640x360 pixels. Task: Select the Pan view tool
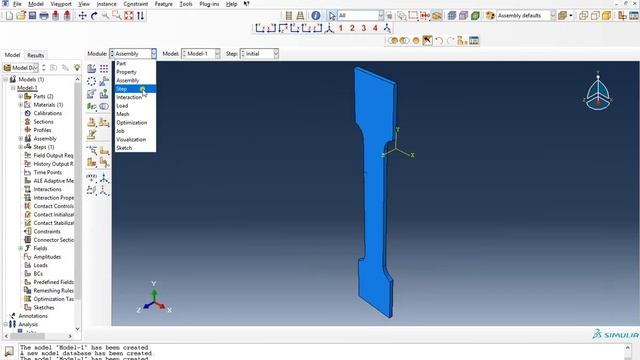(82, 16)
